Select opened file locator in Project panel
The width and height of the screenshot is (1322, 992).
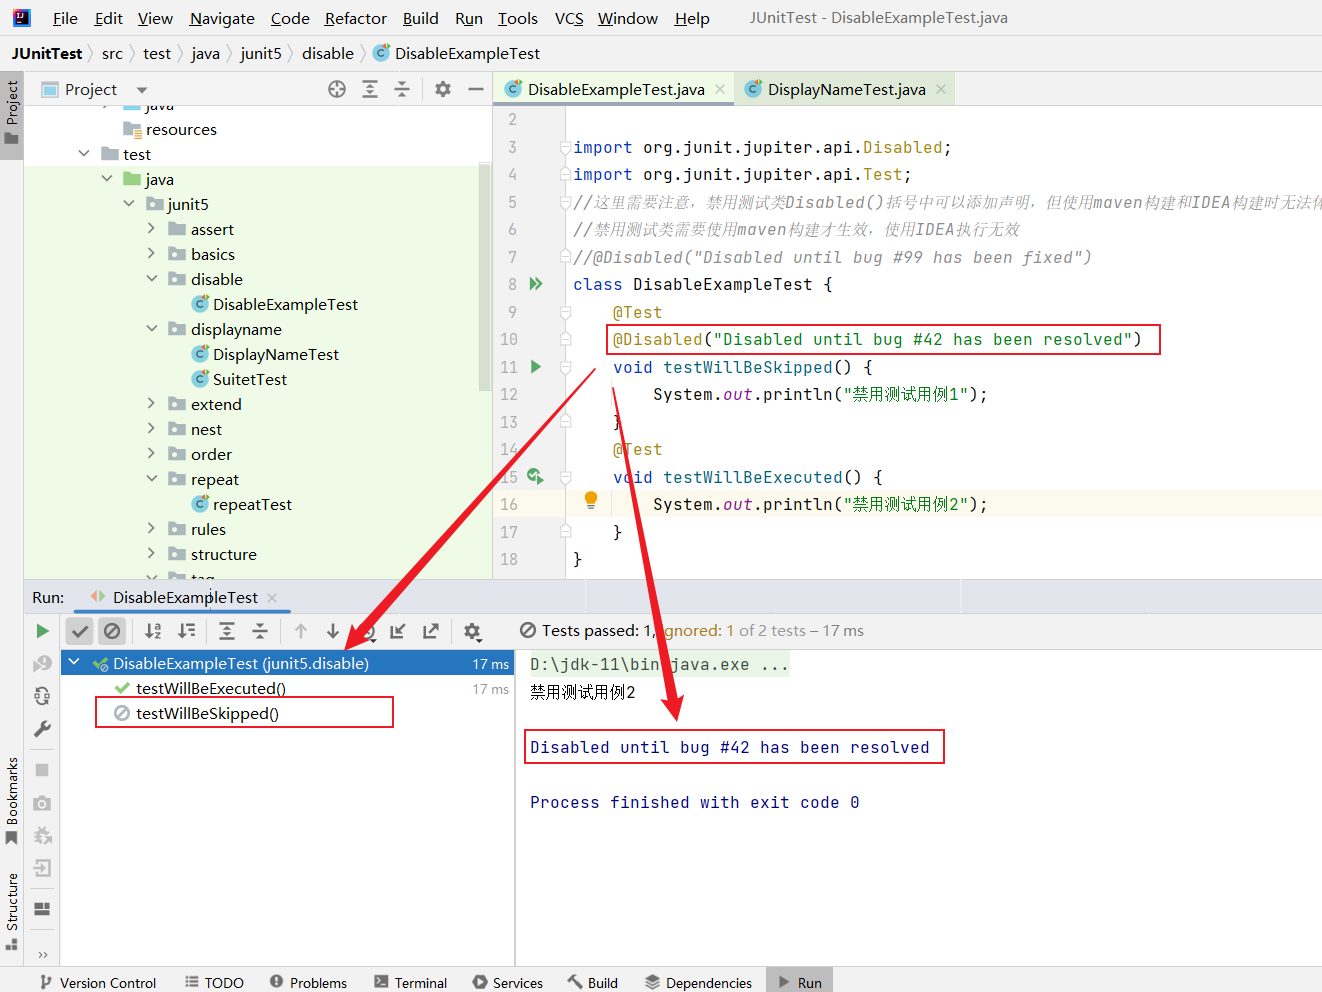337,89
